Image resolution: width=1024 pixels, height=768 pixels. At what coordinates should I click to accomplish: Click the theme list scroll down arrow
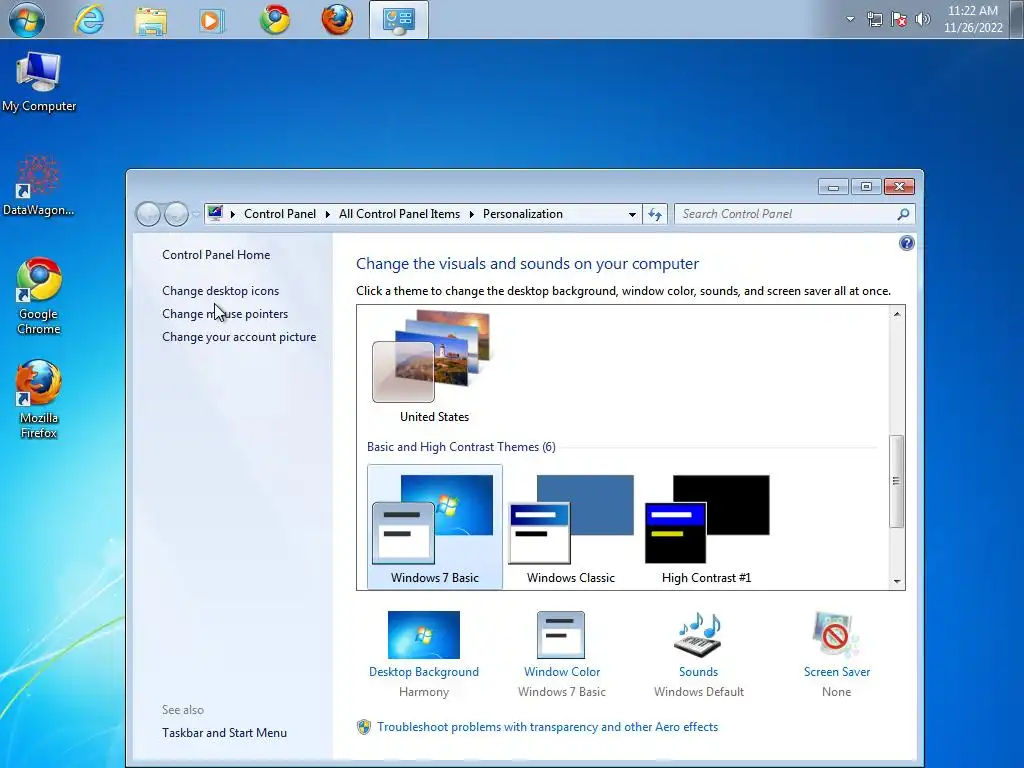coord(897,581)
